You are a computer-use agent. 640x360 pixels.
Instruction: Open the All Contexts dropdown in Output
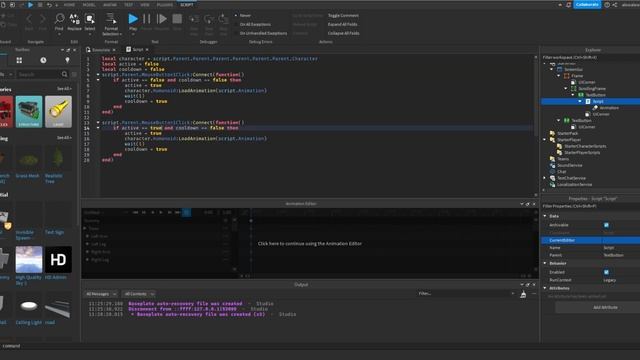(139, 294)
